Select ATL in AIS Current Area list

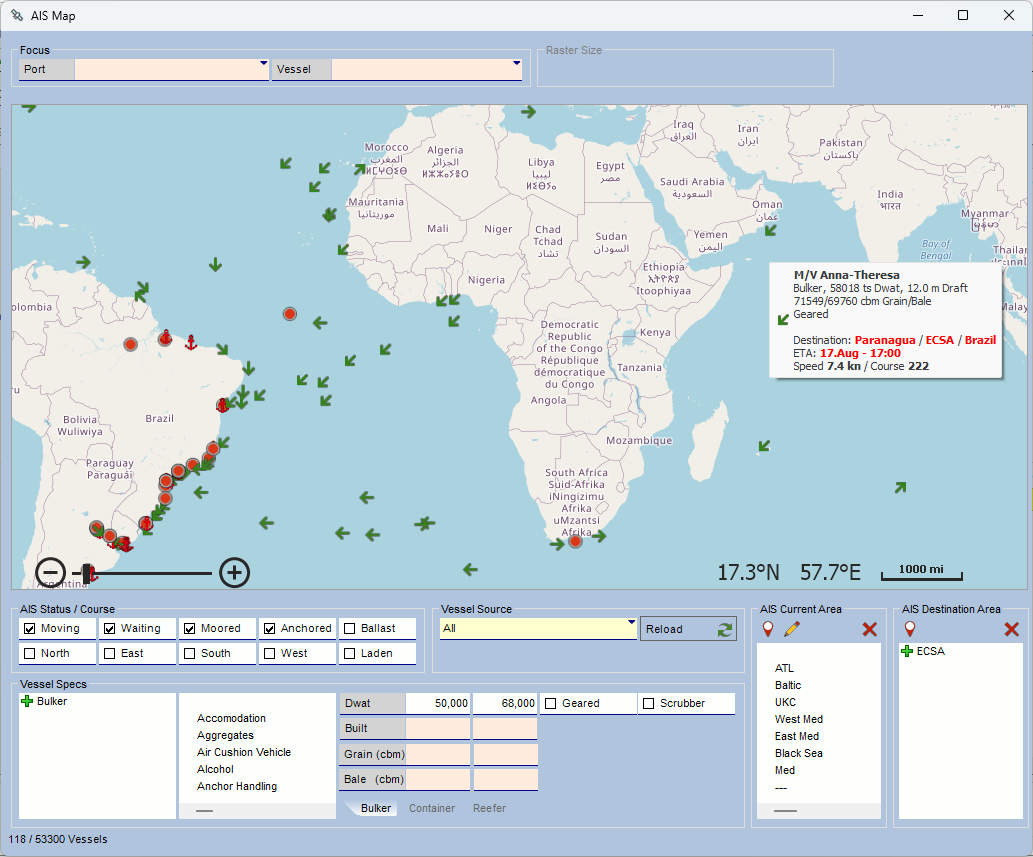784,668
